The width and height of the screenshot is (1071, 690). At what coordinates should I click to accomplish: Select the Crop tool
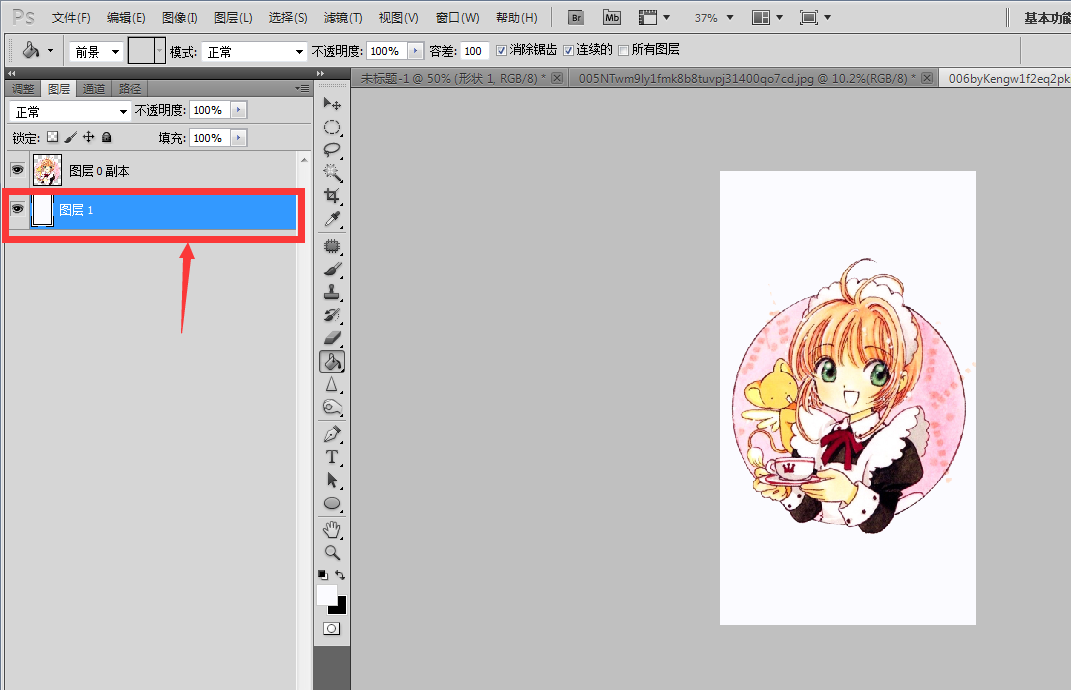[332, 197]
